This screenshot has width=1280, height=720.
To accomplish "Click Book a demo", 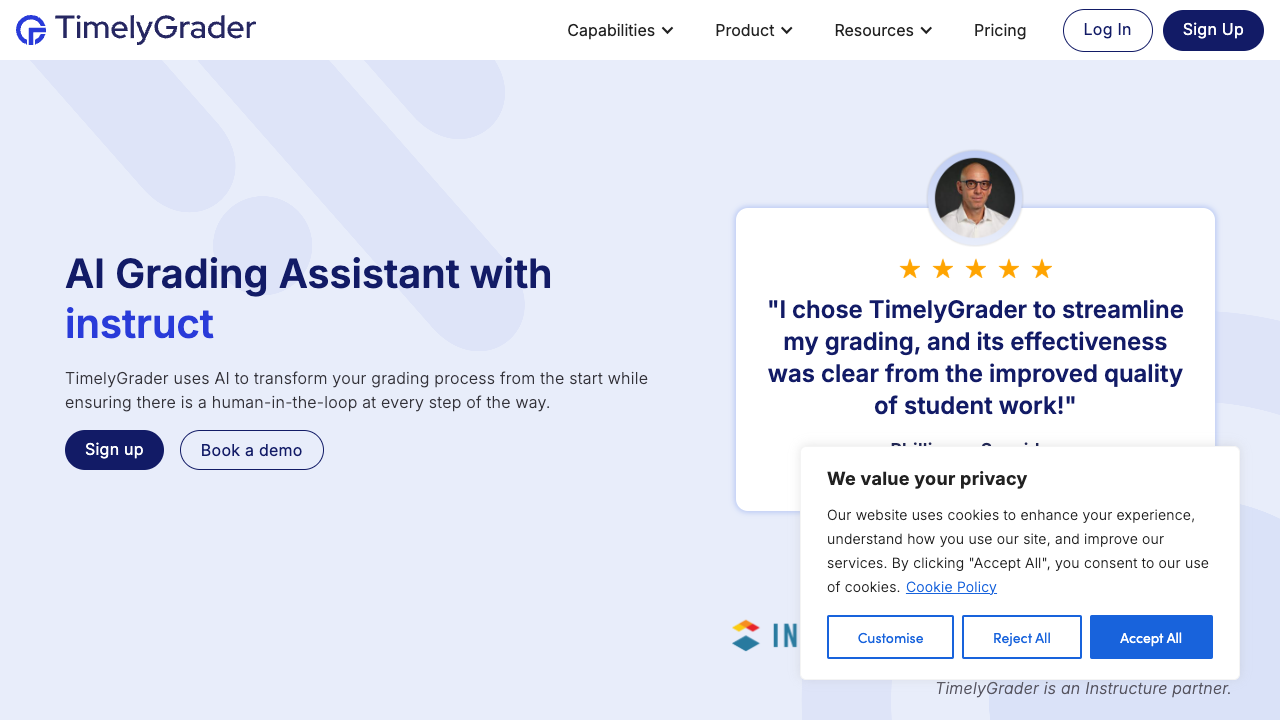I will click(251, 450).
